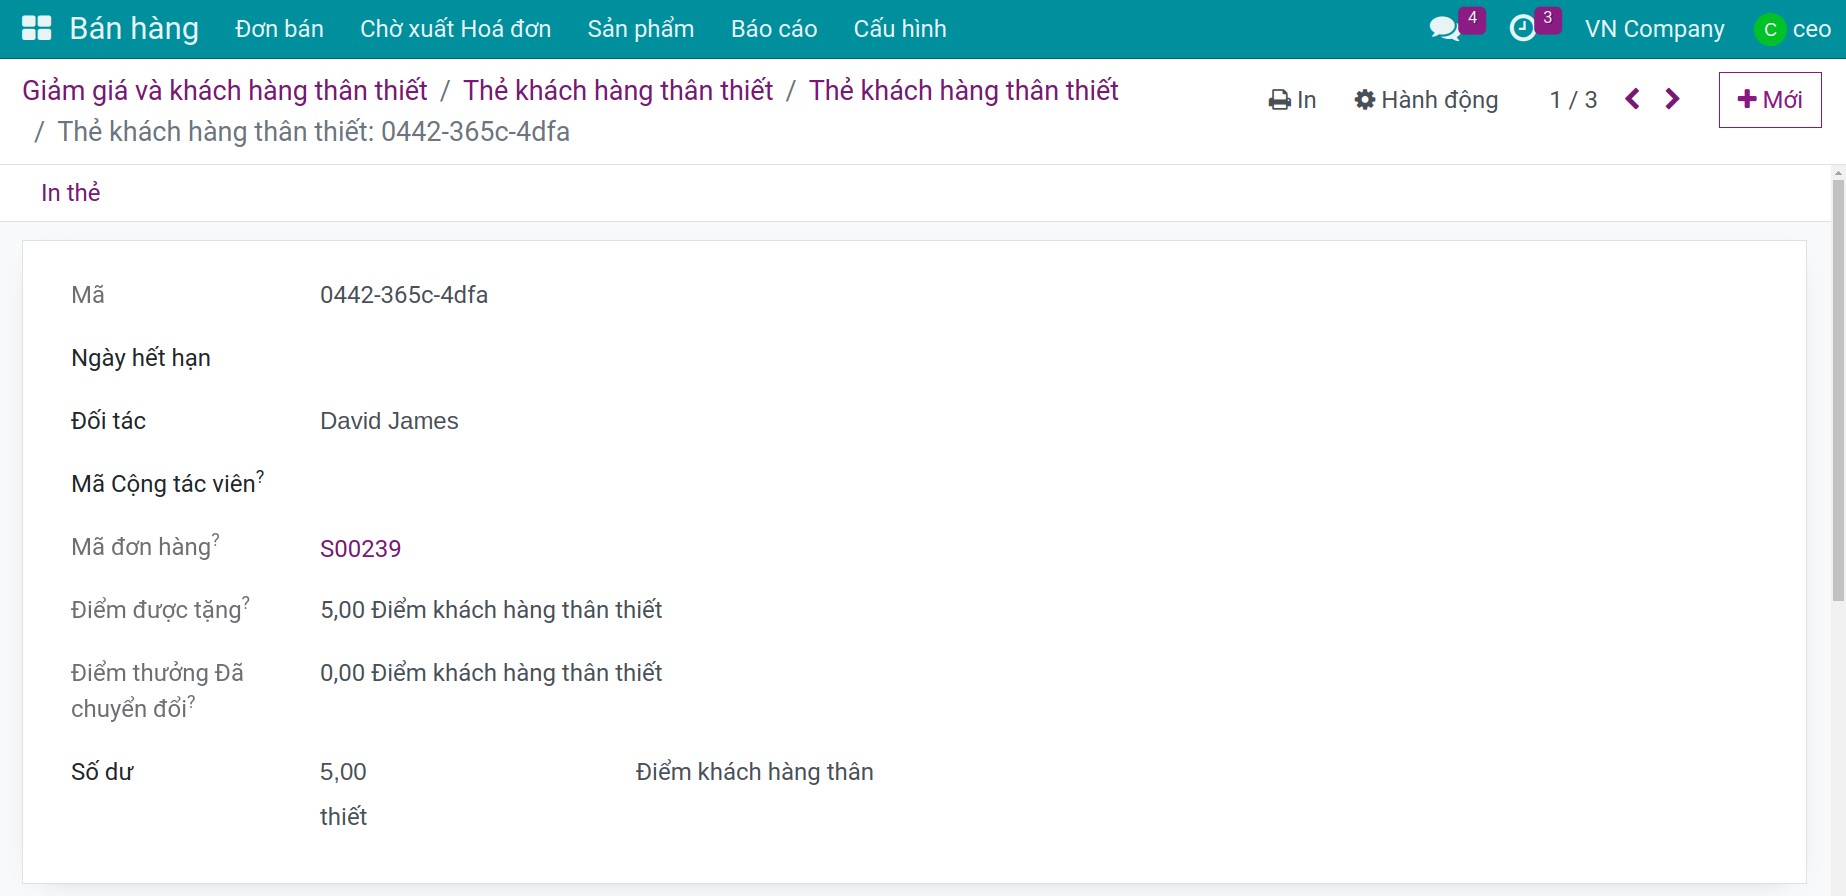Expand the Hành động action menu
The width and height of the screenshot is (1846, 896).
(x=1426, y=100)
